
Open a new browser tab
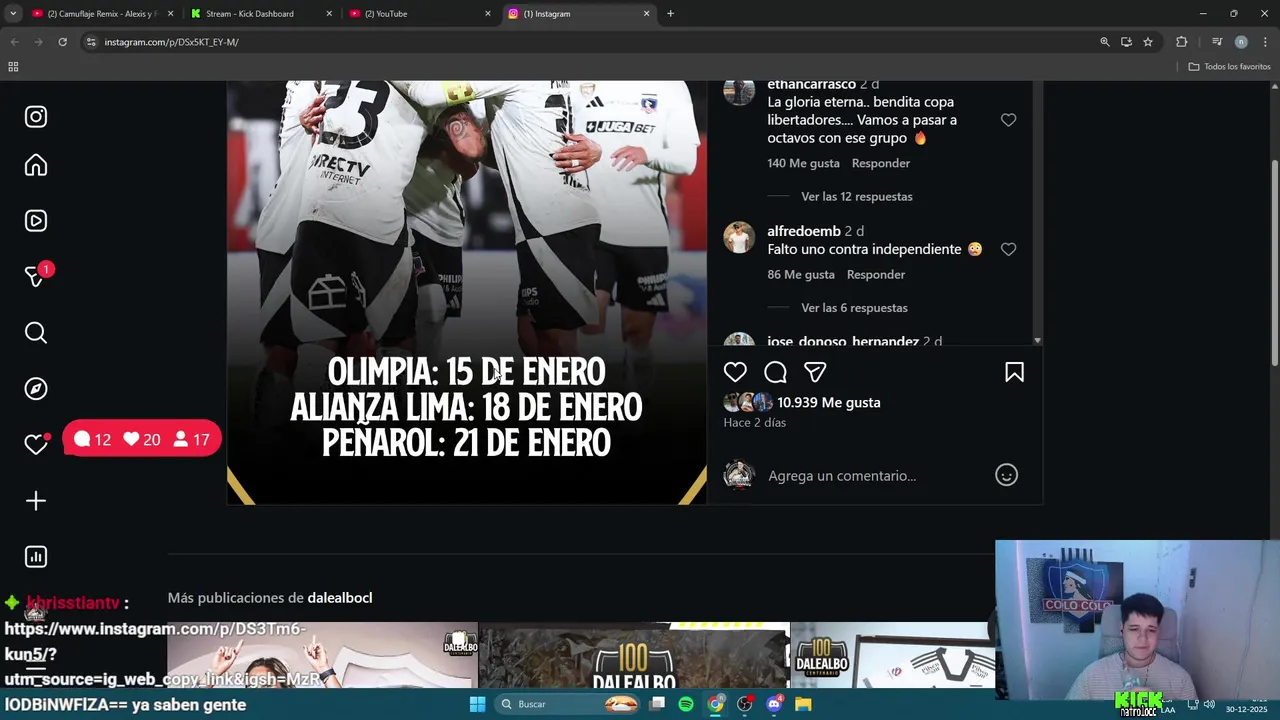[670, 14]
